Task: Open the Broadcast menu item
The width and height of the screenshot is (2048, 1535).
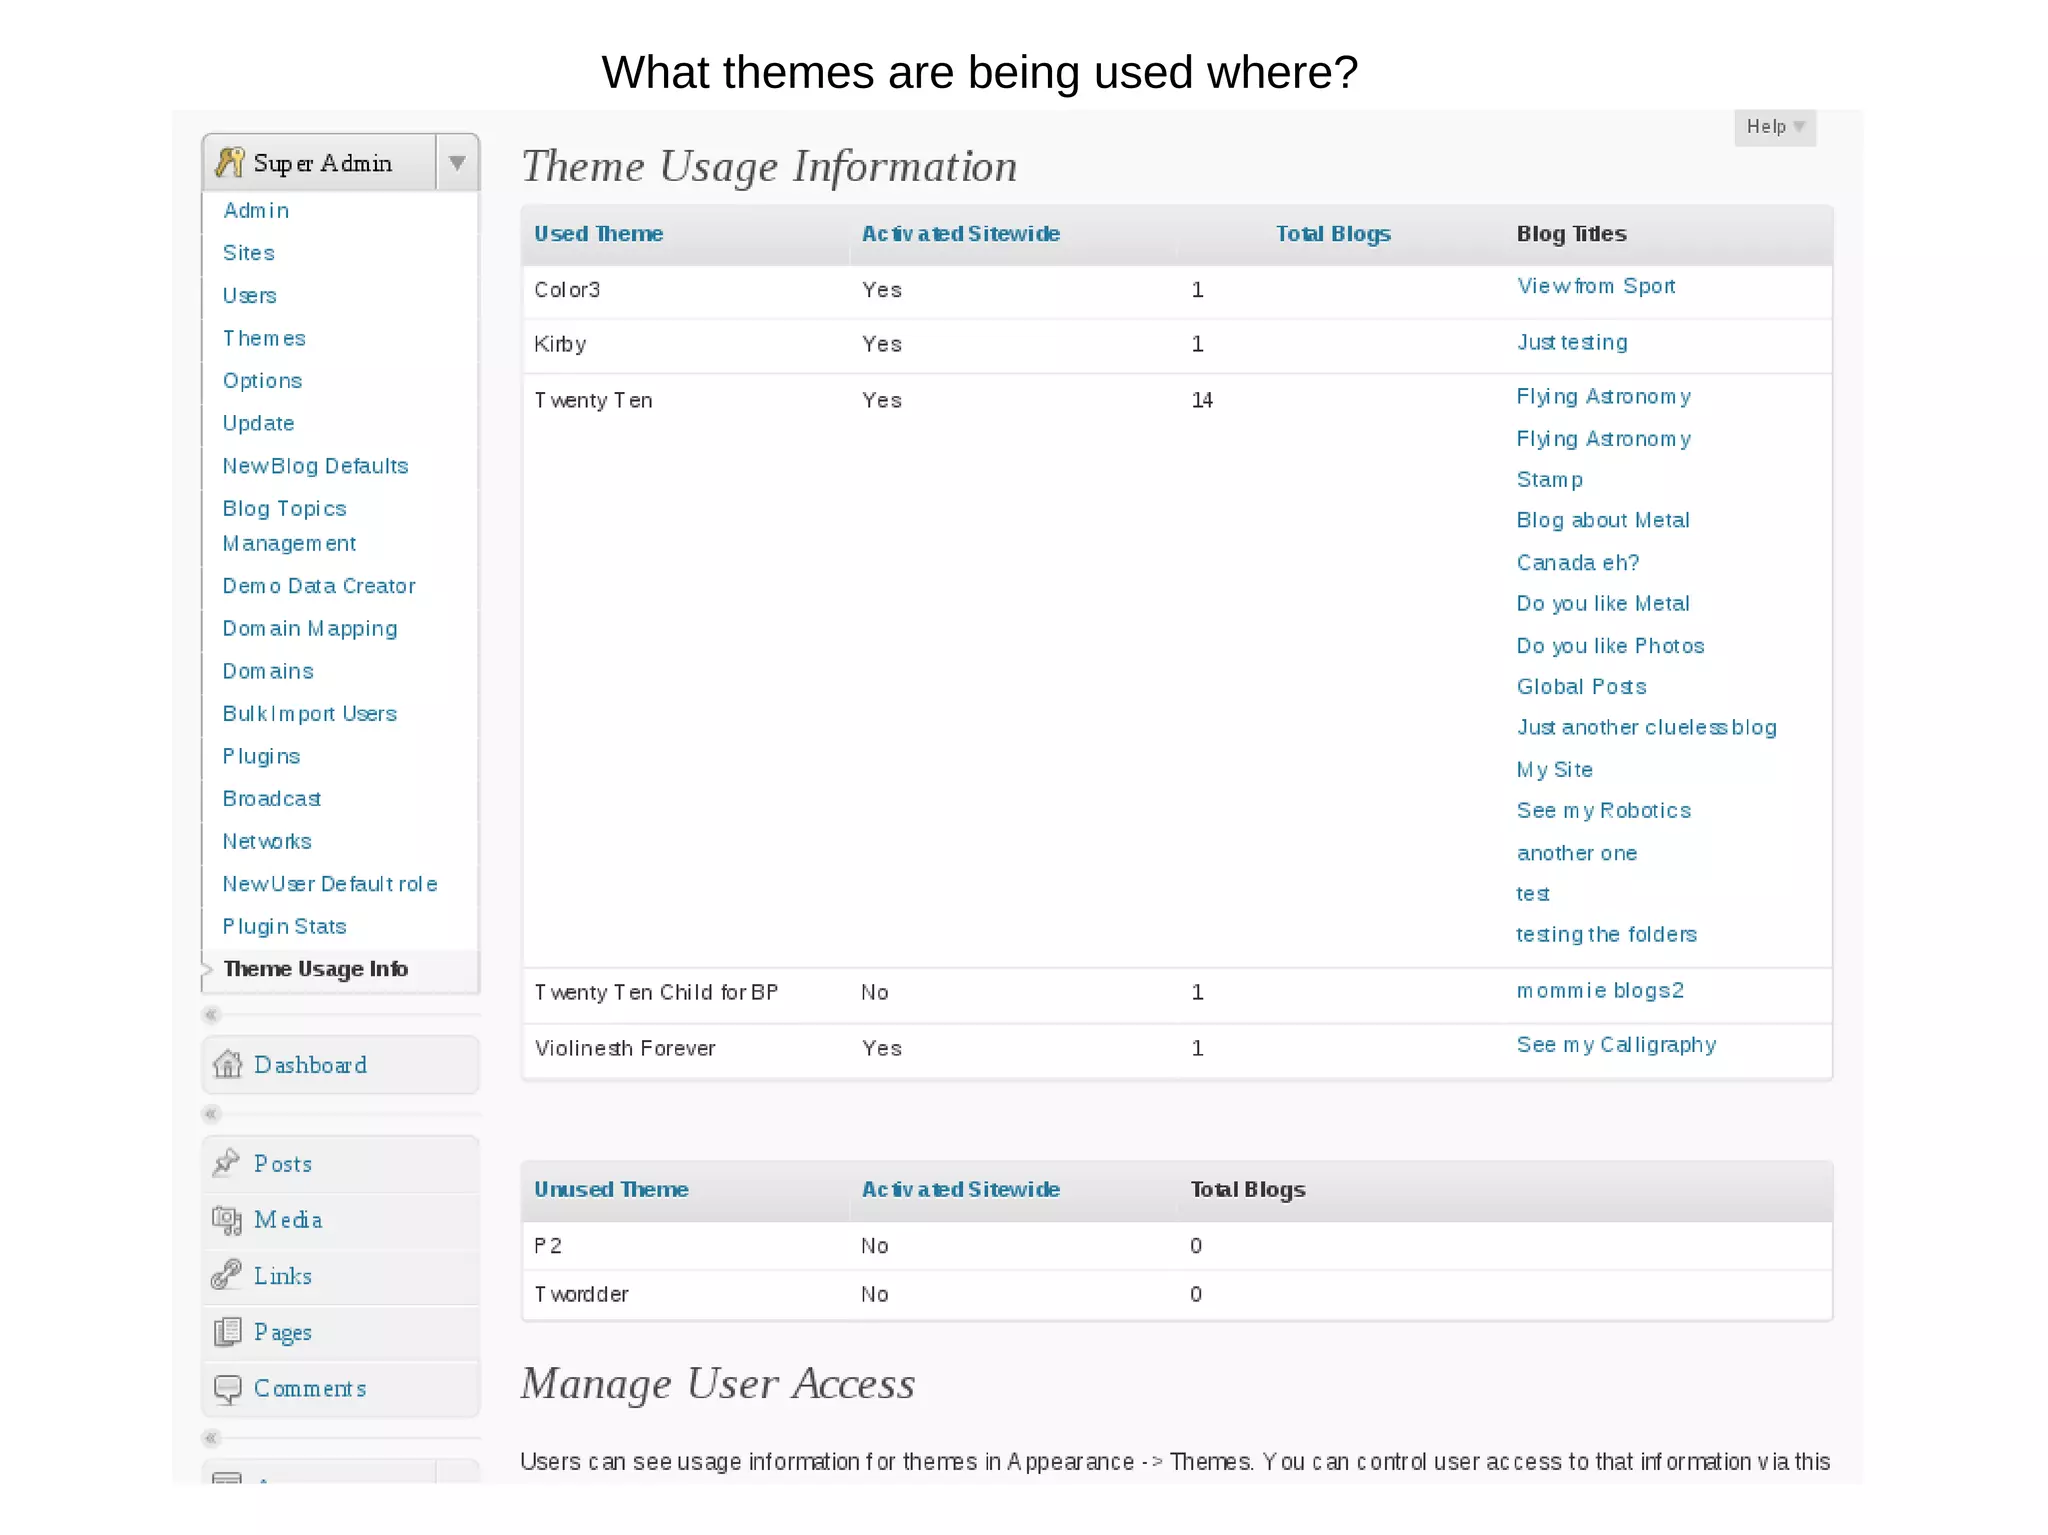Action: (272, 799)
